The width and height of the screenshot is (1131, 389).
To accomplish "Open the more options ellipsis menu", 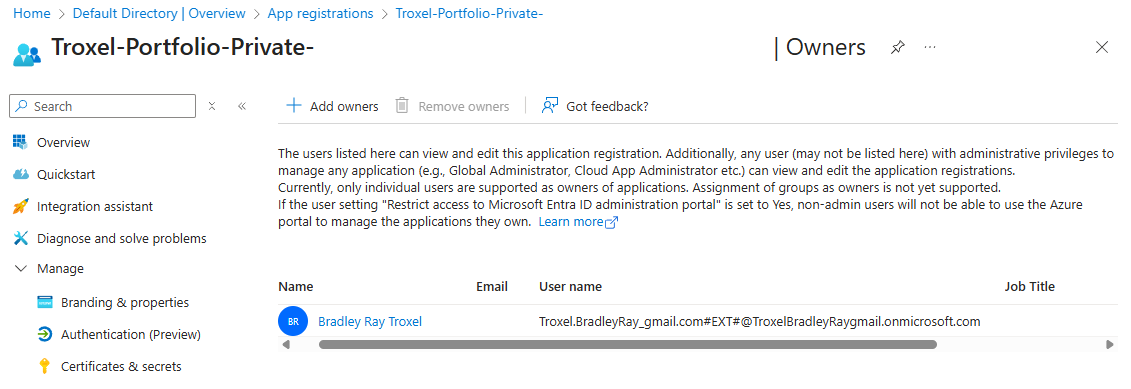I will pos(930,47).
